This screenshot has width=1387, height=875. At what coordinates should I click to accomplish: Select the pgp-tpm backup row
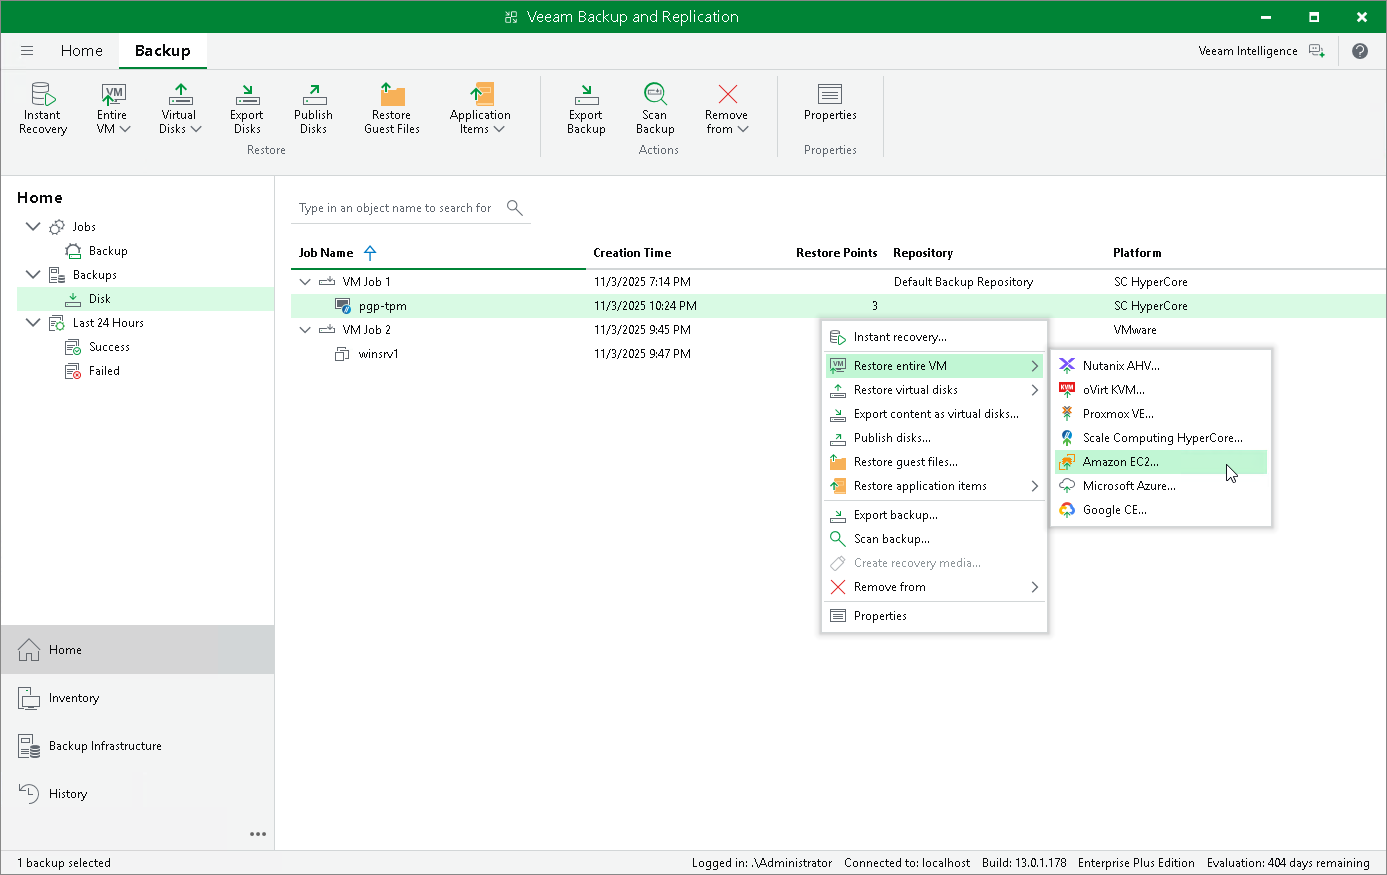click(838, 306)
